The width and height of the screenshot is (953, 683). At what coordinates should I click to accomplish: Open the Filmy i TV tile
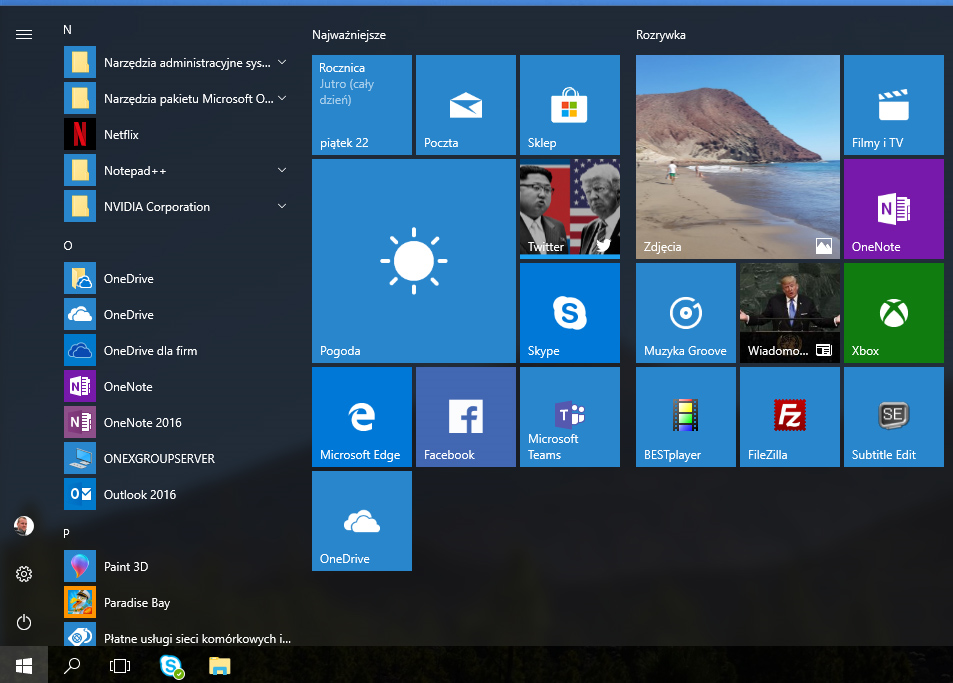[893, 105]
